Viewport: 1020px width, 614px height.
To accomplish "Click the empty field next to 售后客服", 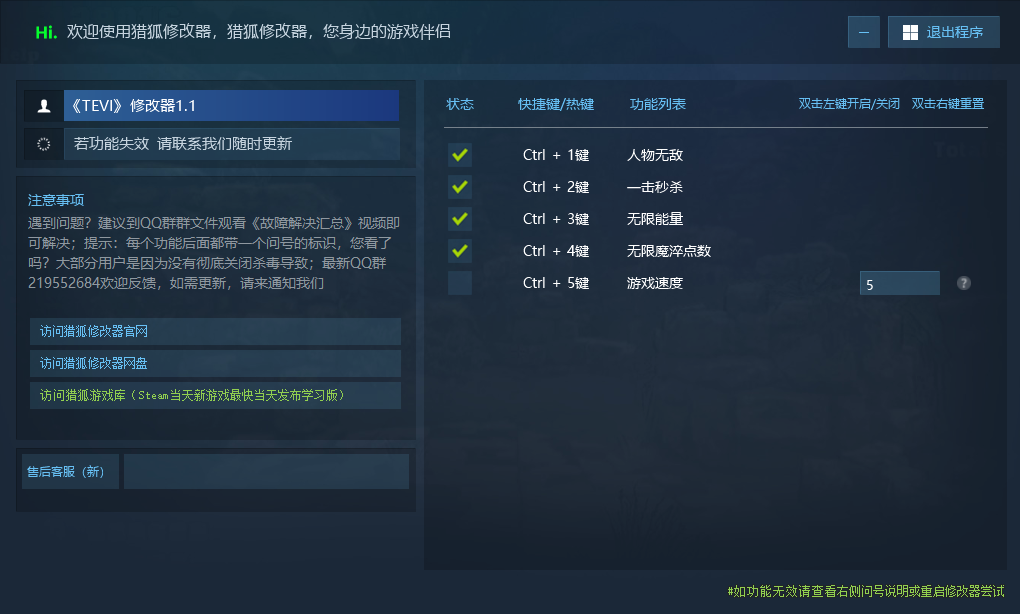I will click(x=266, y=472).
